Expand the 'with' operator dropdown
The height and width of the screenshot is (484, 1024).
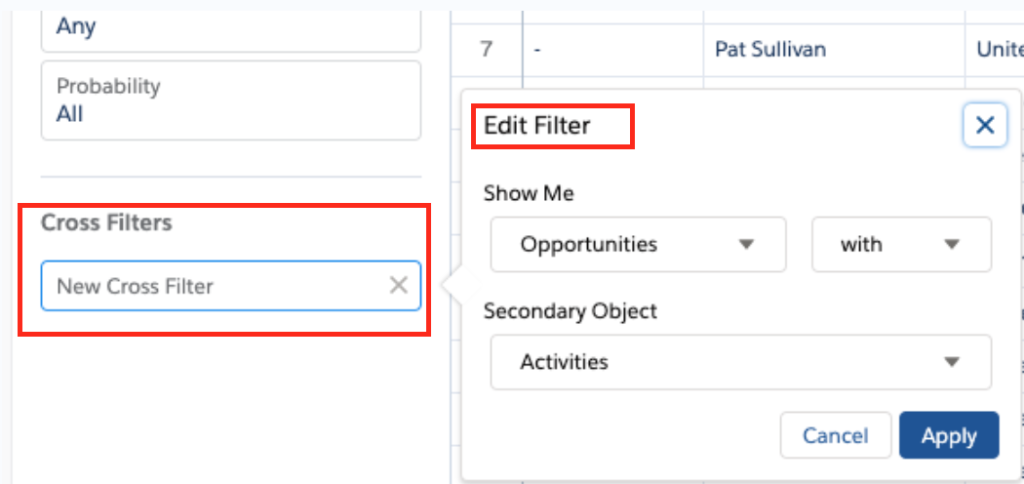[x=901, y=245]
